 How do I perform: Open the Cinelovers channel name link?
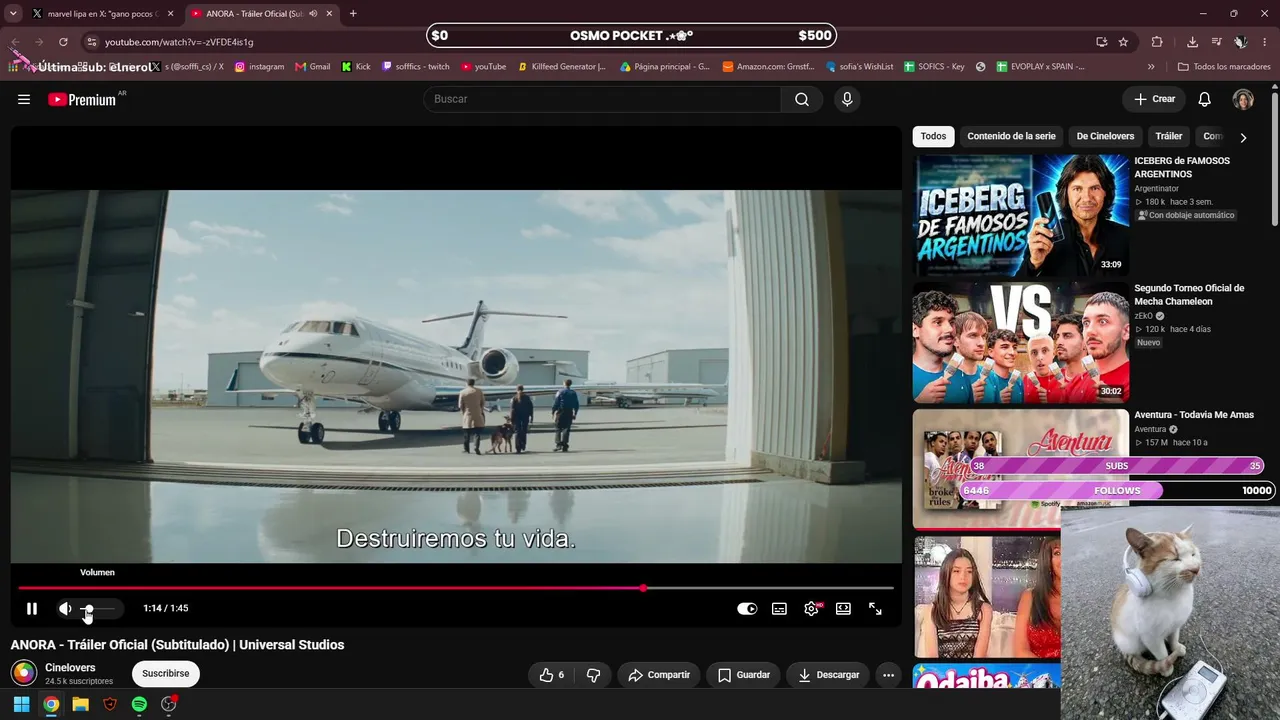coord(70,668)
